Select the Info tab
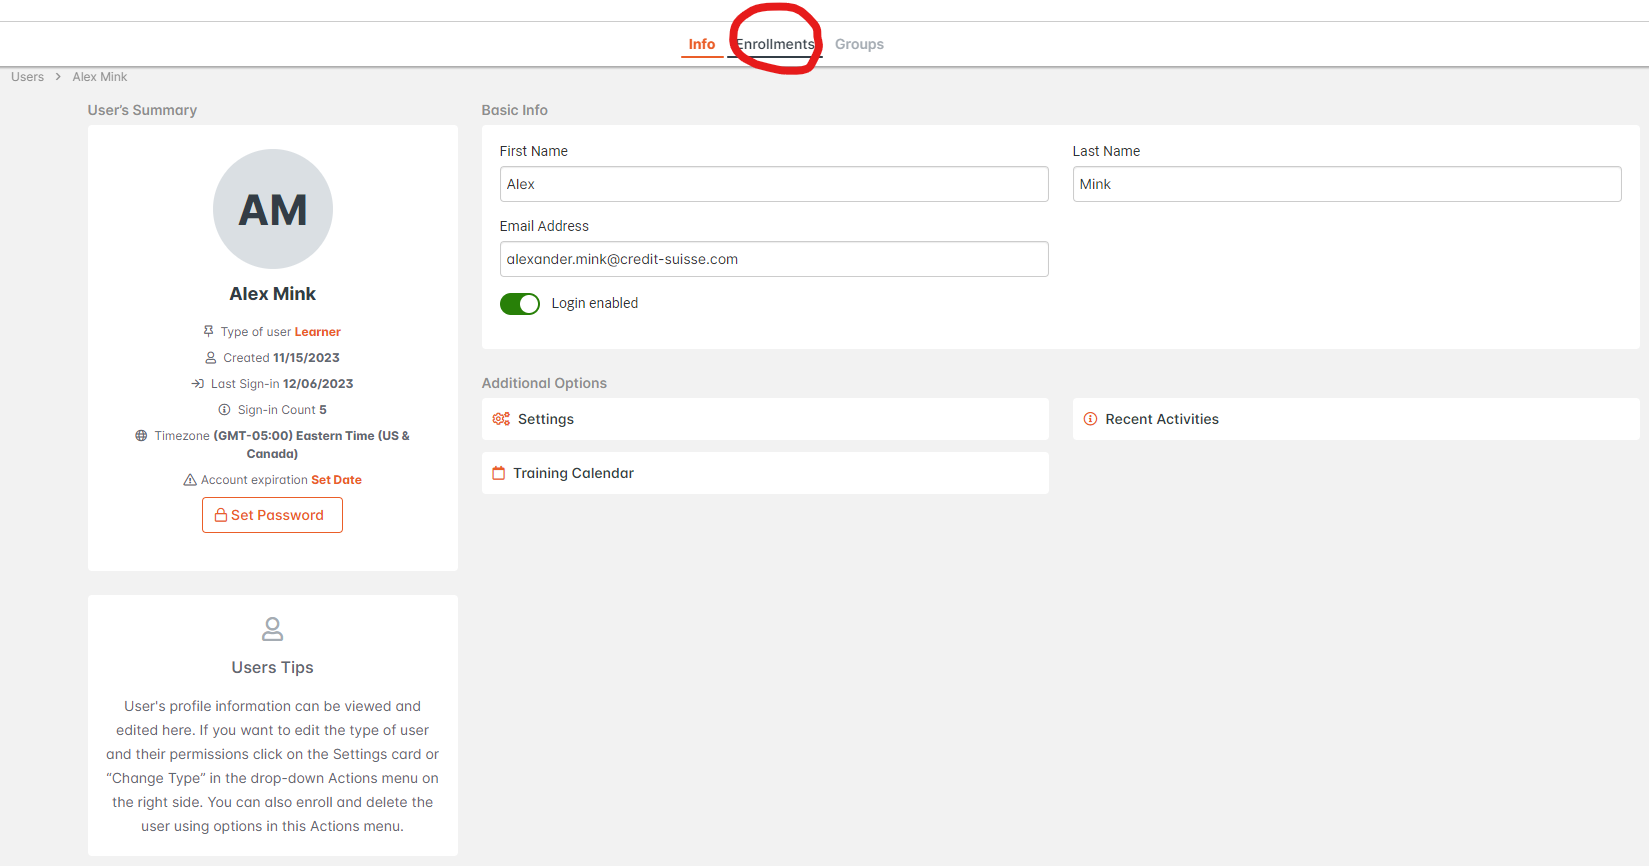1649x866 pixels. [x=701, y=44]
